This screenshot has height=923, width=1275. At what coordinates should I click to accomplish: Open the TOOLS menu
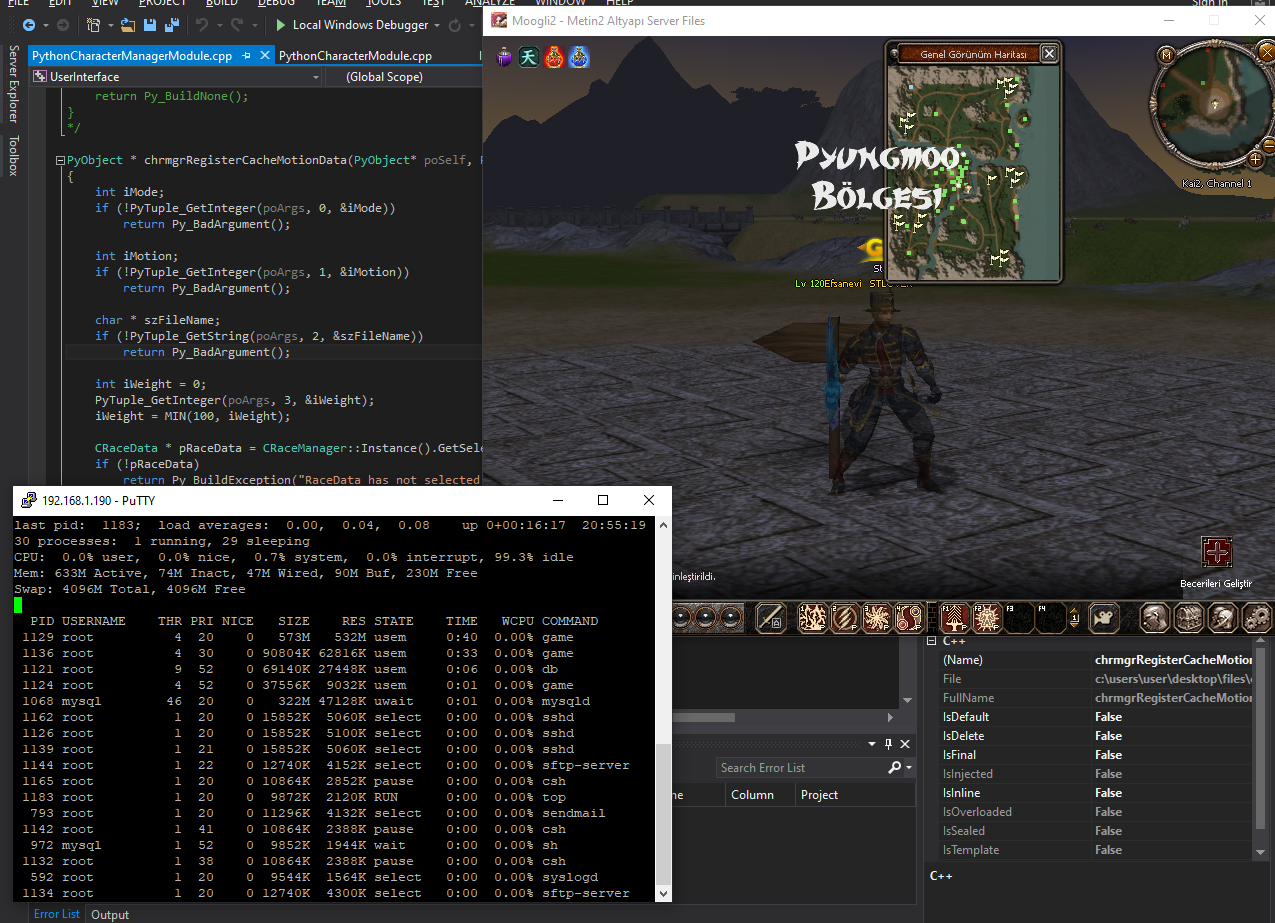click(383, 3)
